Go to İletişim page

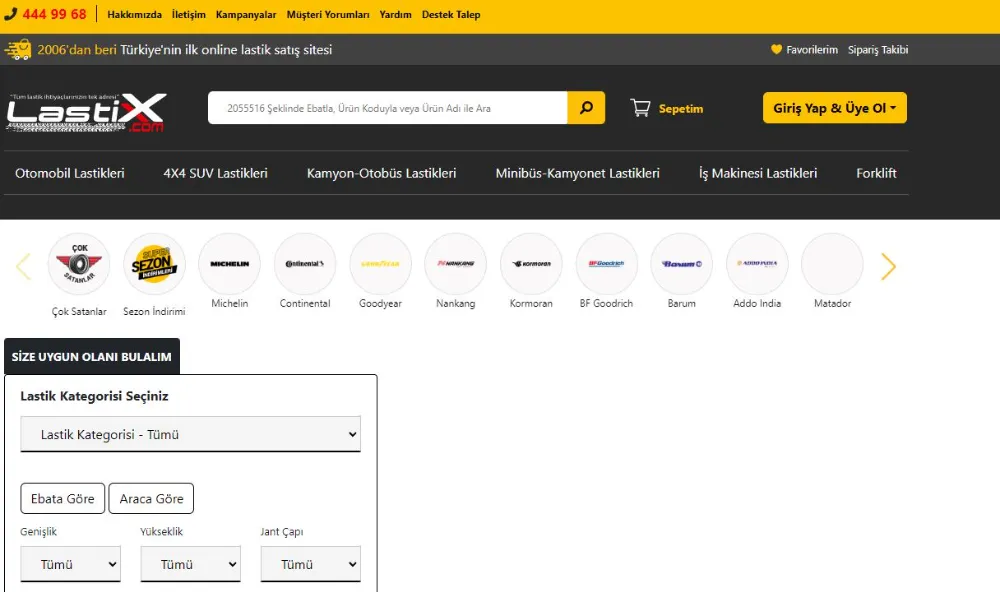click(x=189, y=14)
